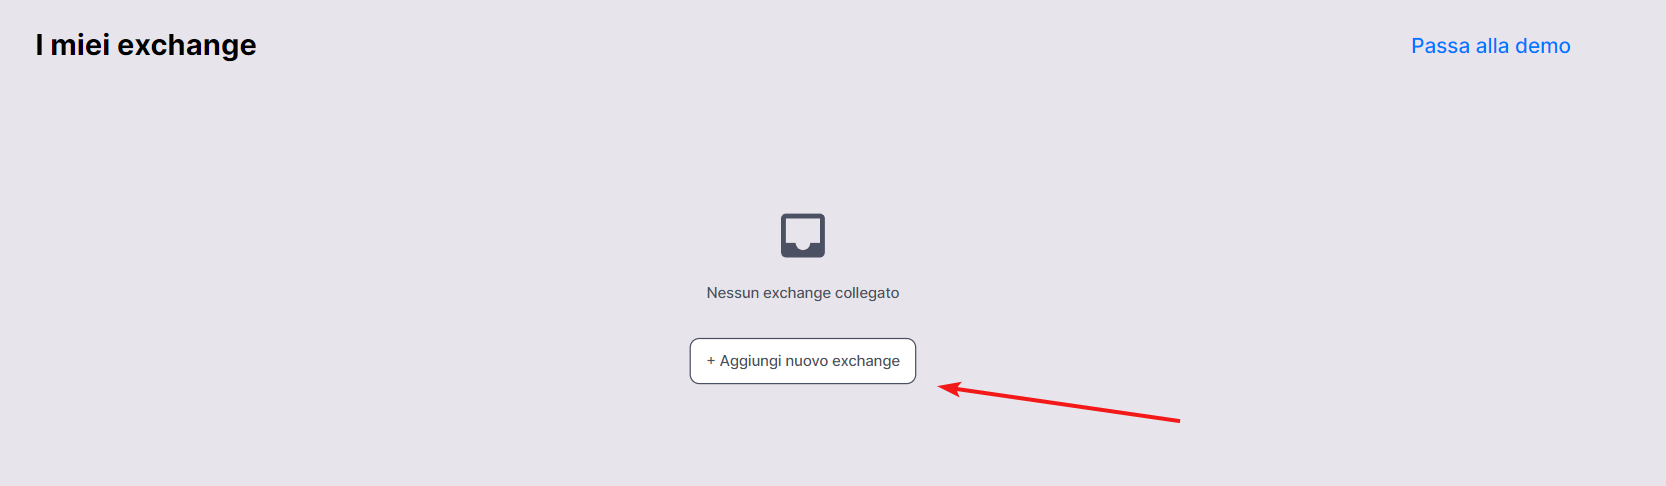Follow the blue 'Passa alla demo' link
Viewport: 1666px width, 486px height.
(x=1490, y=46)
